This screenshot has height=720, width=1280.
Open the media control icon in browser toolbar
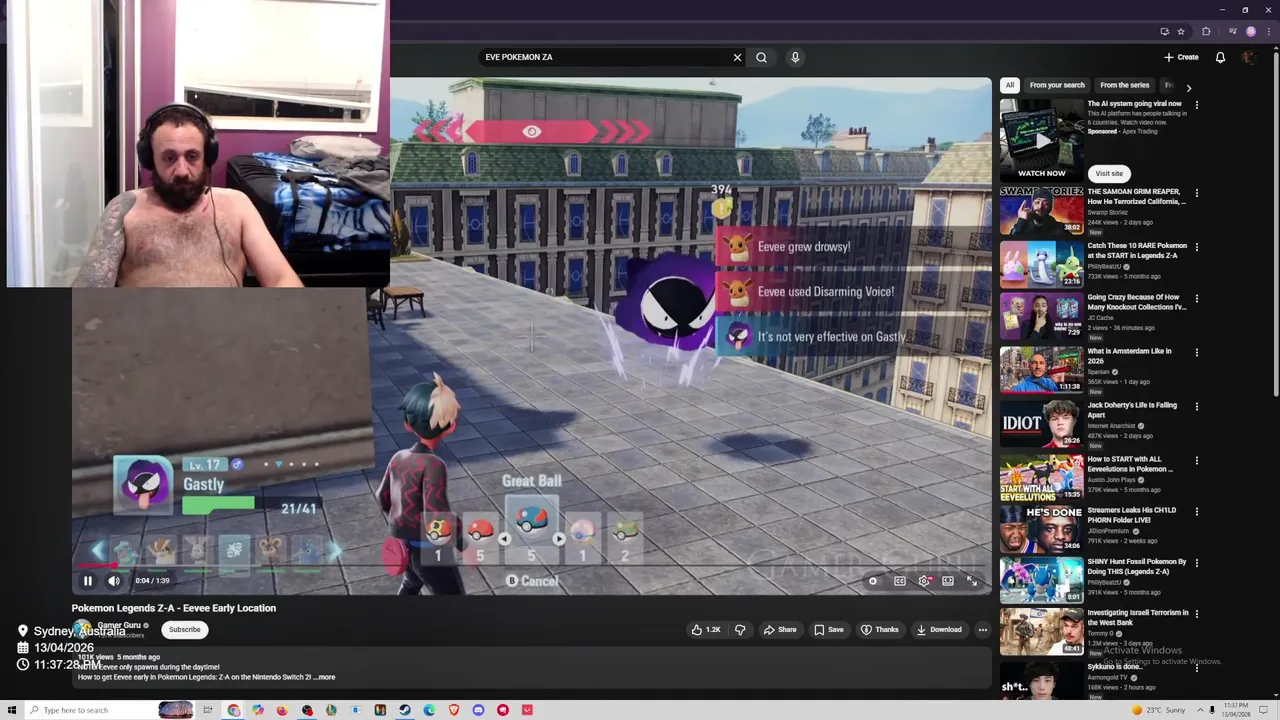pyautogui.click(x=1233, y=31)
